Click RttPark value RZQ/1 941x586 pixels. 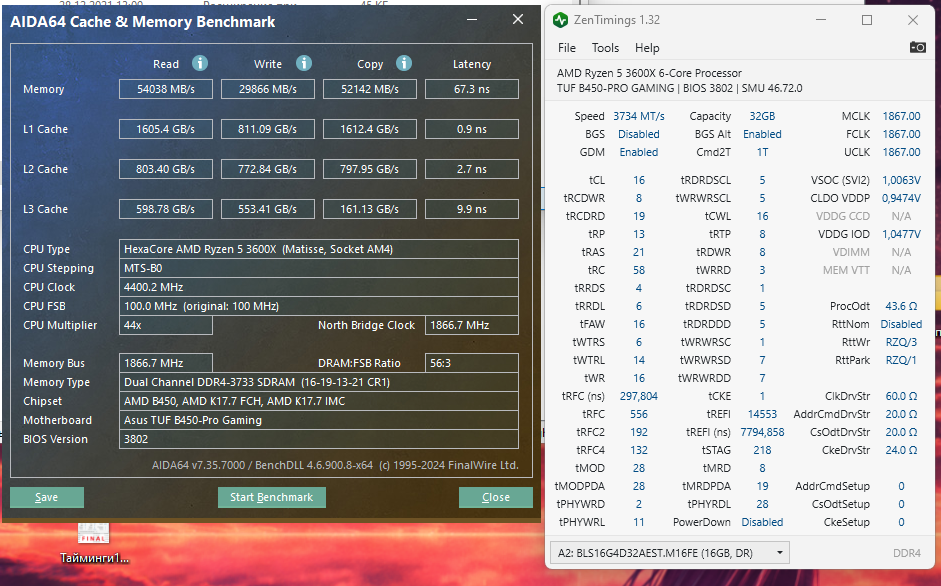coord(901,360)
